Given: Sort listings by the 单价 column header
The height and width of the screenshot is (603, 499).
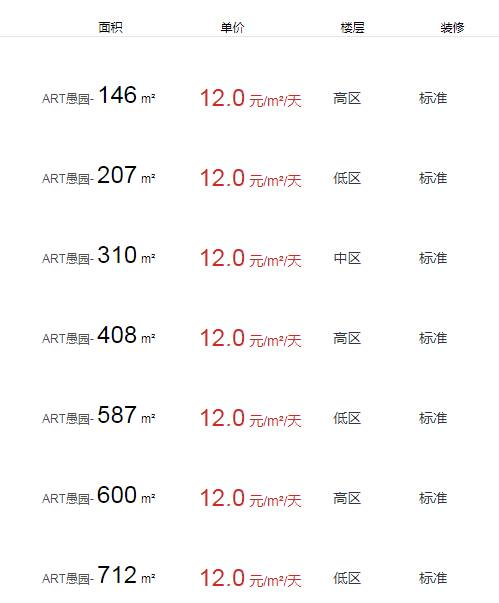Looking at the screenshot, I should [x=232, y=27].
